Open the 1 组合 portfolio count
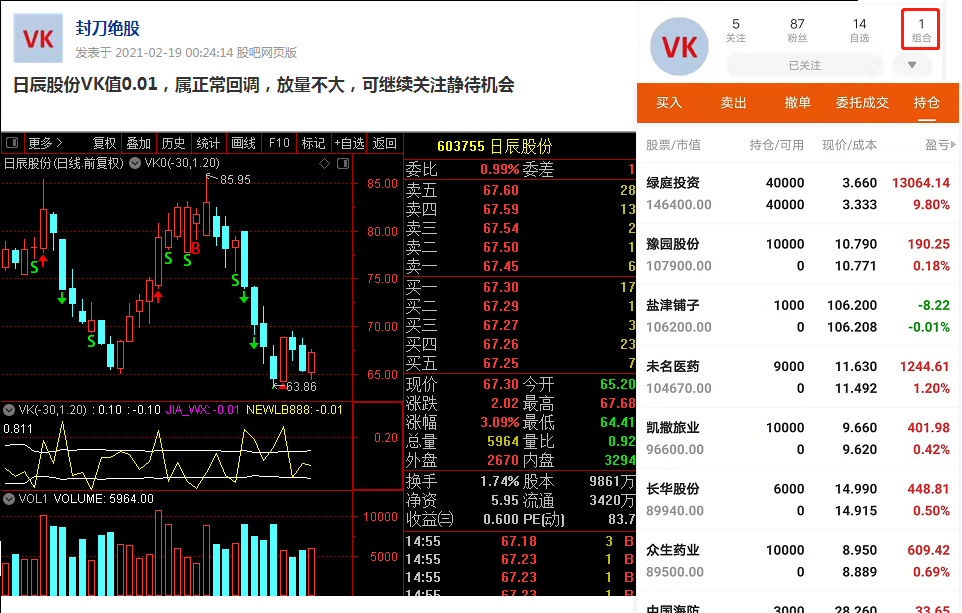The image size is (962, 613). point(921,30)
